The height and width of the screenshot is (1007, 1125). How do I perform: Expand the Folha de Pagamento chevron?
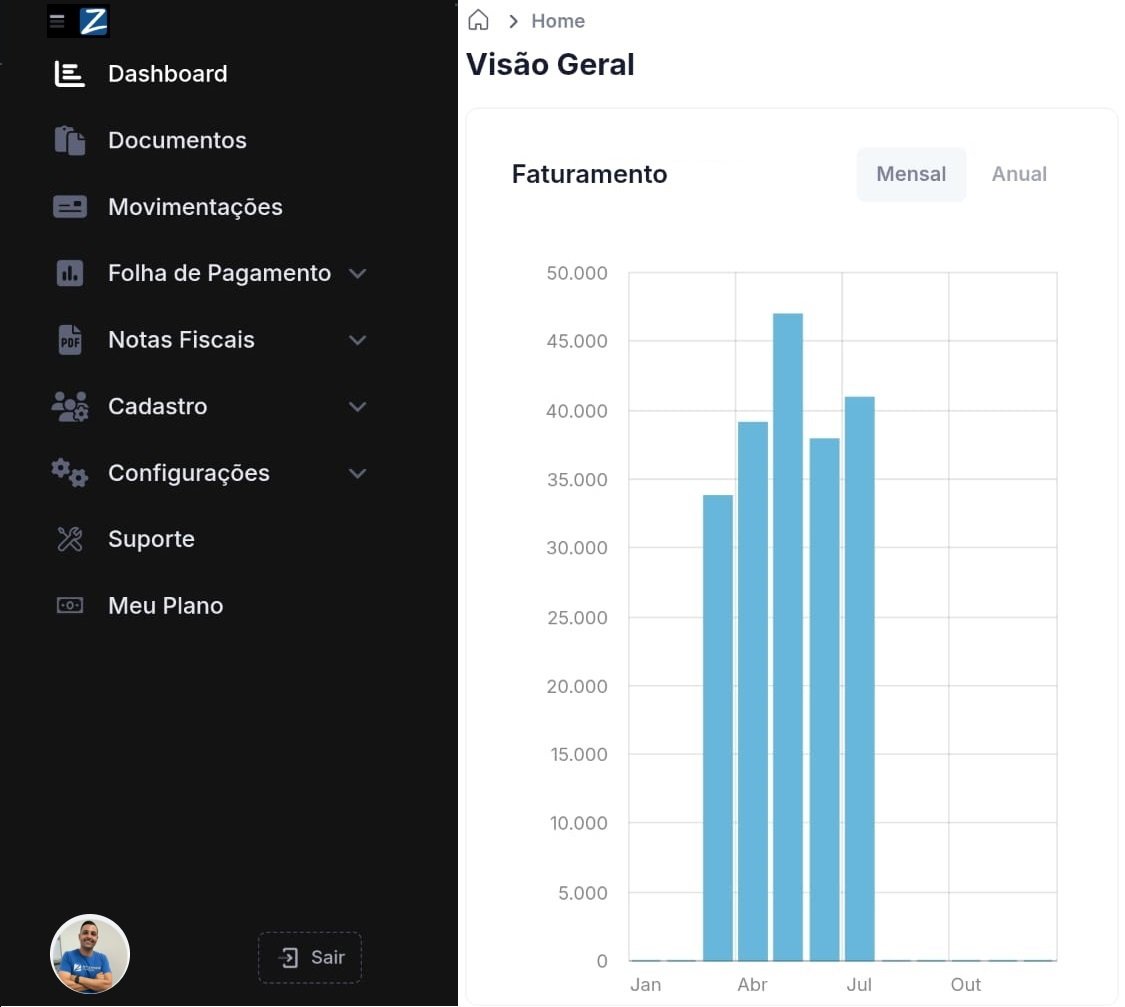pyautogui.click(x=357, y=274)
